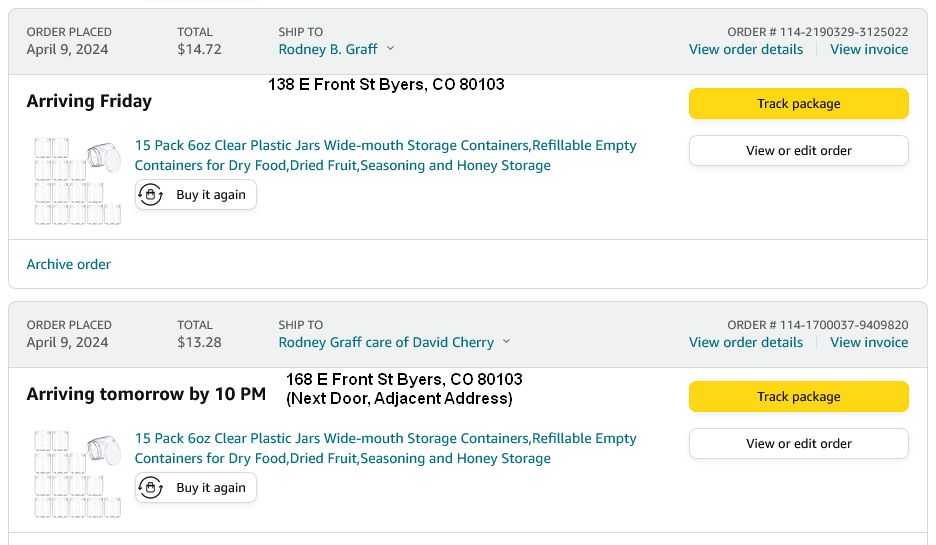This screenshot has width=936, height=545.
Task: Expand chevron beside care of David Cherry
Action: 506,342
